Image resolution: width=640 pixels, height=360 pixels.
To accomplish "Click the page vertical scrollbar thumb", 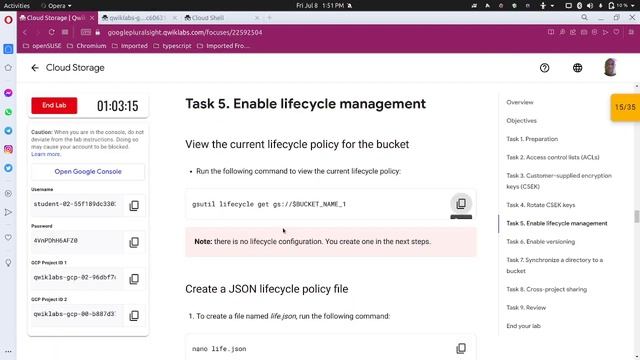I will (636, 216).
